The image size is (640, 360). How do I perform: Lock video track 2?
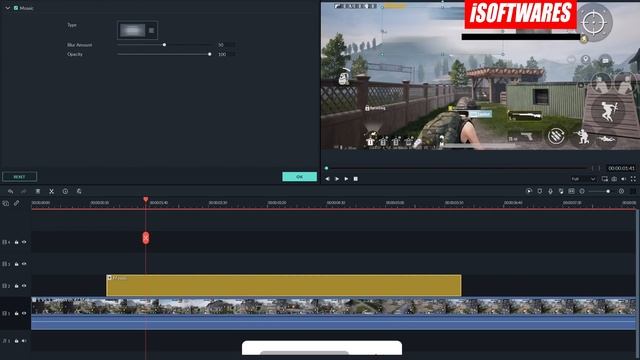16,286
